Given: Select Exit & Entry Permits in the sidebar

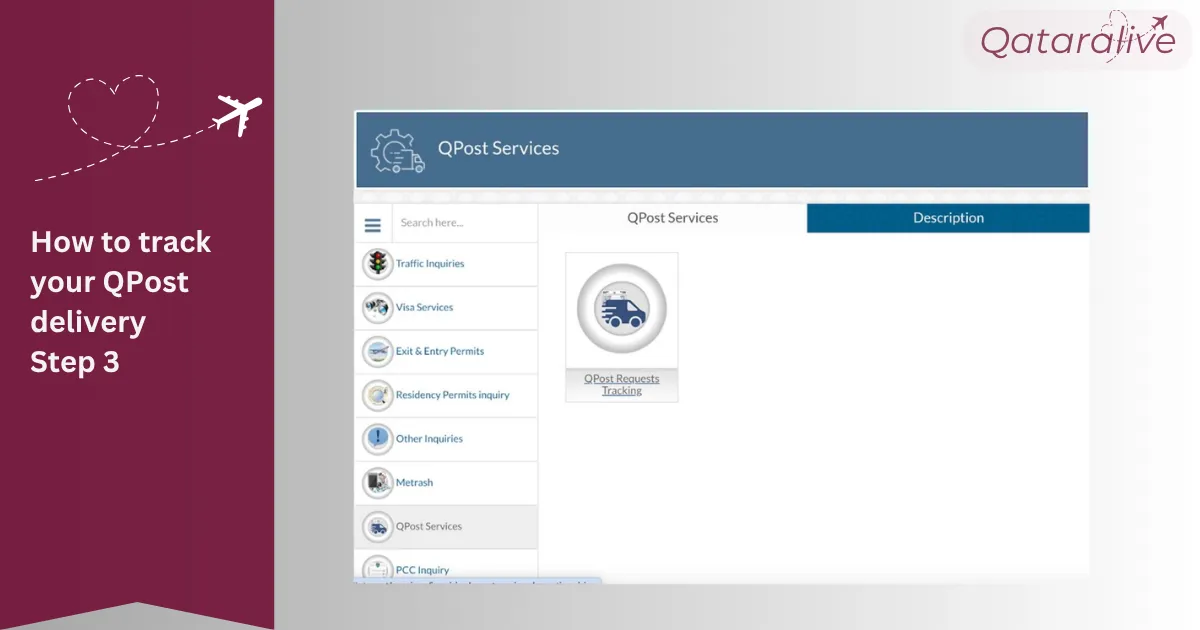Looking at the screenshot, I should click(x=446, y=352).
